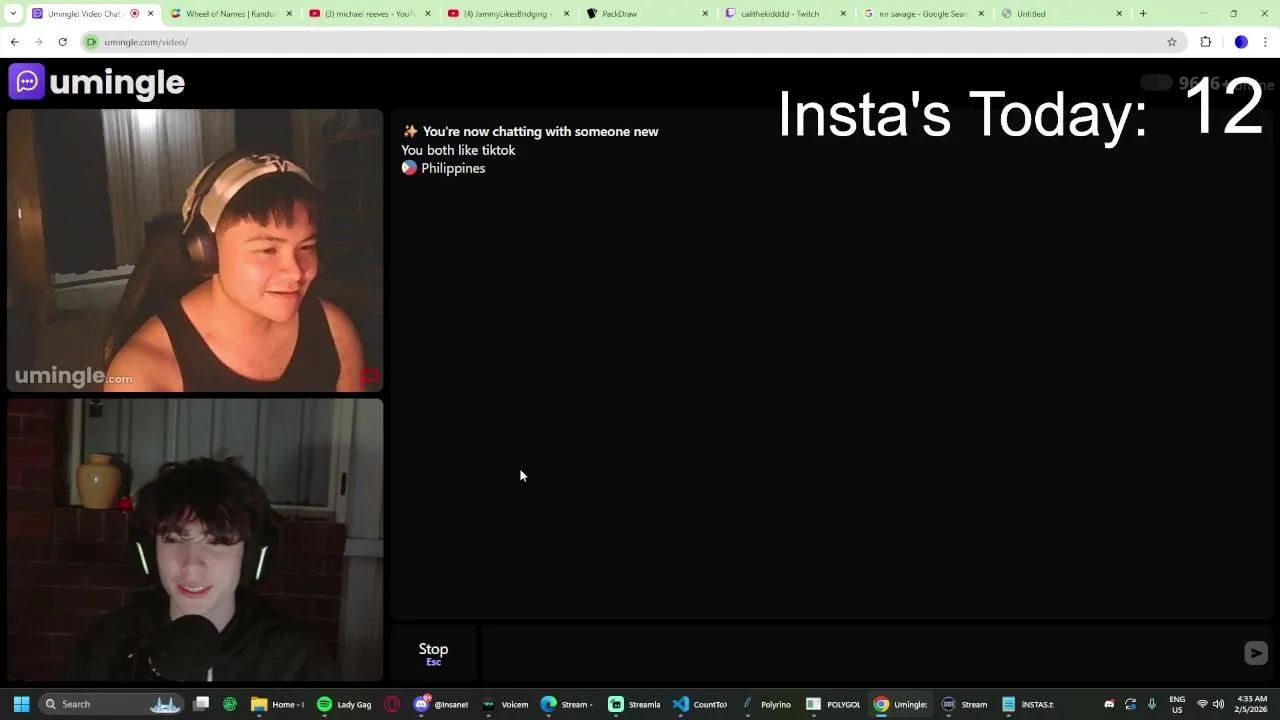The width and height of the screenshot is (1280, 720).
Task: Click the ENG US language indicator
Action: click(1177, 704)
